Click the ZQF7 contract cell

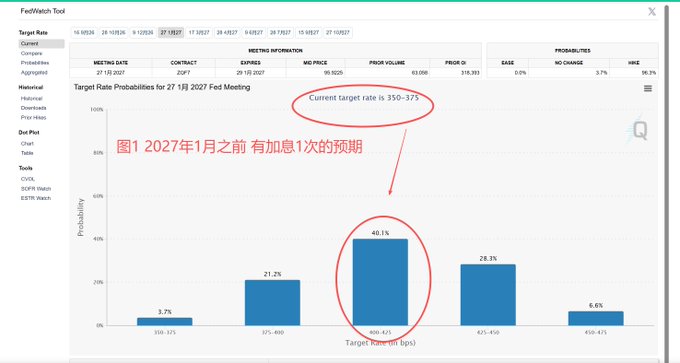(x=183, y=73)
